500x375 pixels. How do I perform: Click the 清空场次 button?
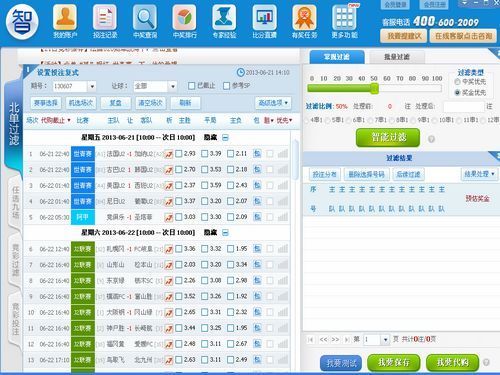tap(150, 103)
